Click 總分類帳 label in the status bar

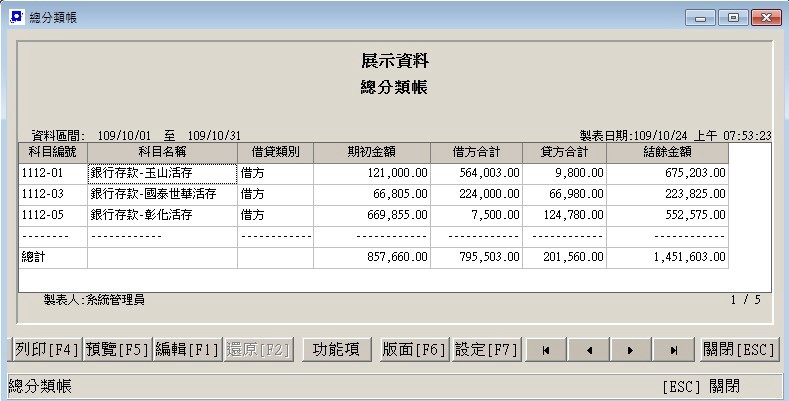click(x=40, y=386)
